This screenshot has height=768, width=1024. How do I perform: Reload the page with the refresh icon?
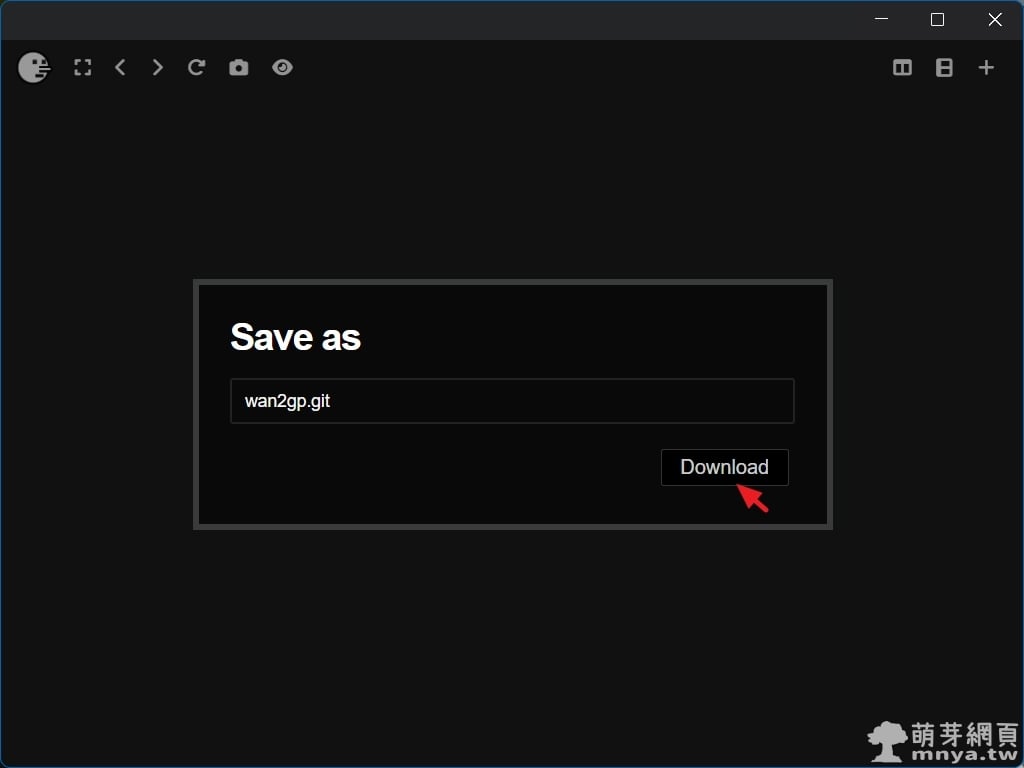pyautogui.click(x=197, y=68)
